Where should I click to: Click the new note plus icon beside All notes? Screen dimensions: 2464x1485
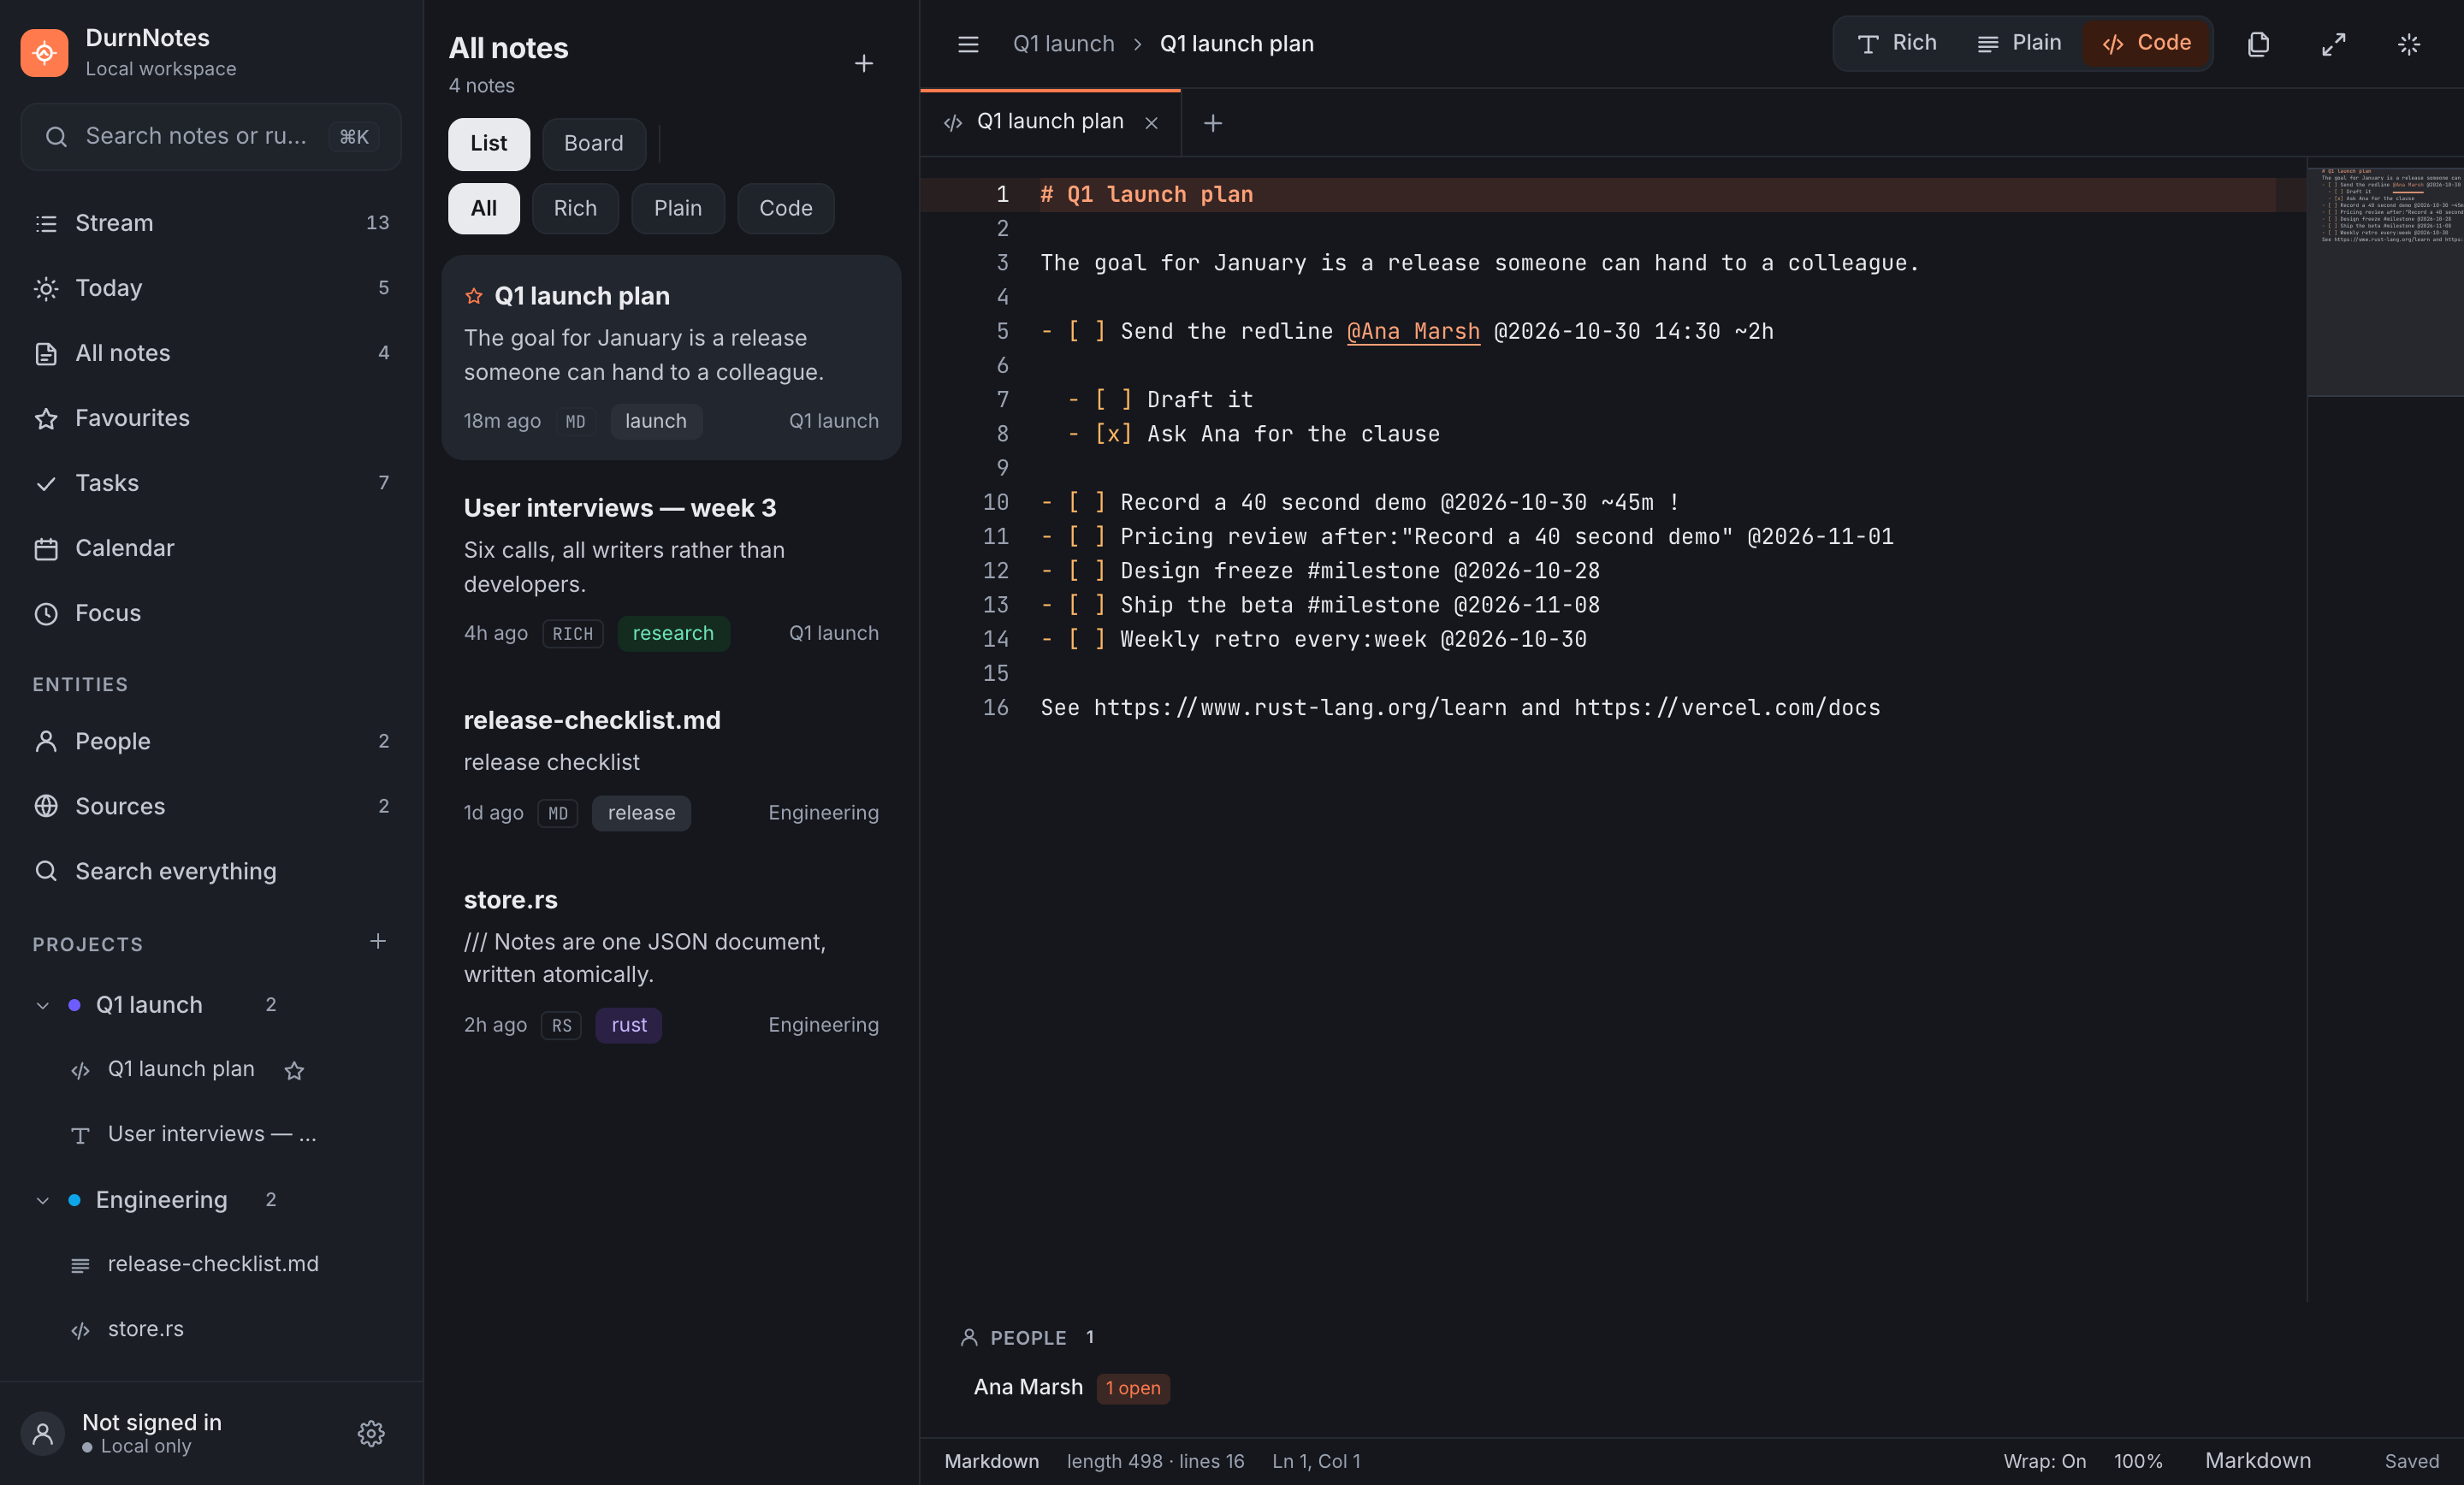(x=864, y=64)
